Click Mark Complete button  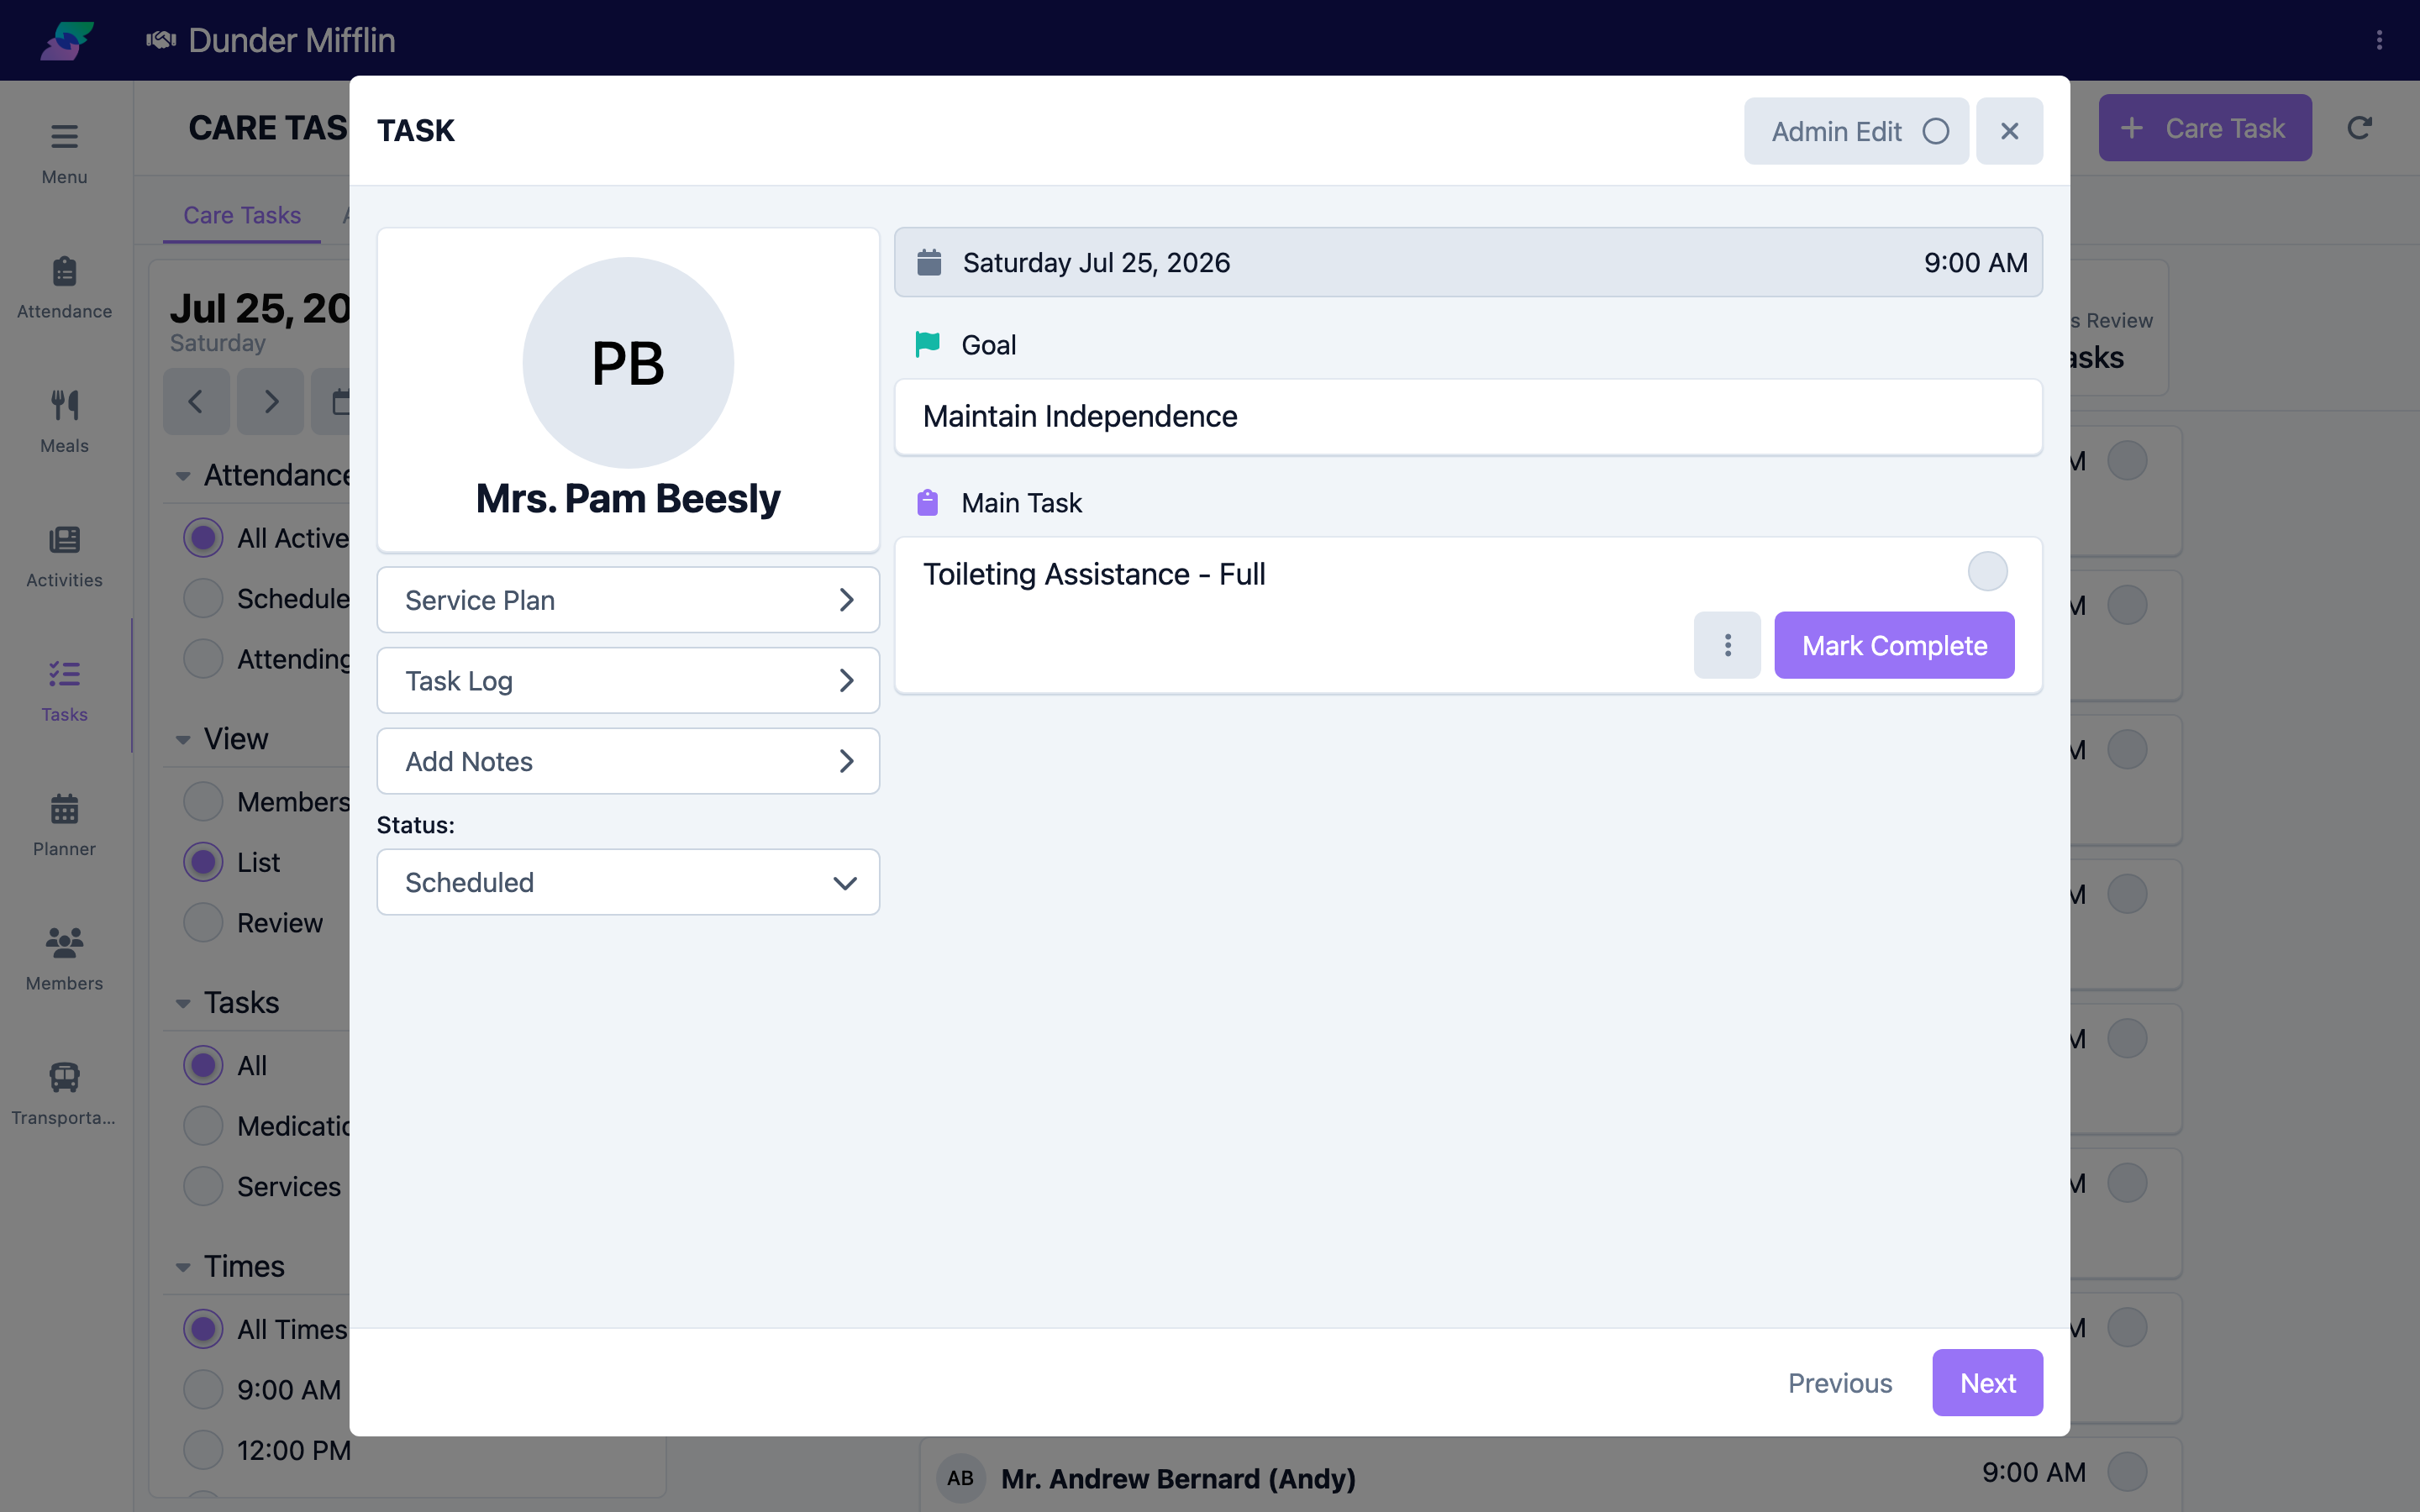[x=1894, y=645]
